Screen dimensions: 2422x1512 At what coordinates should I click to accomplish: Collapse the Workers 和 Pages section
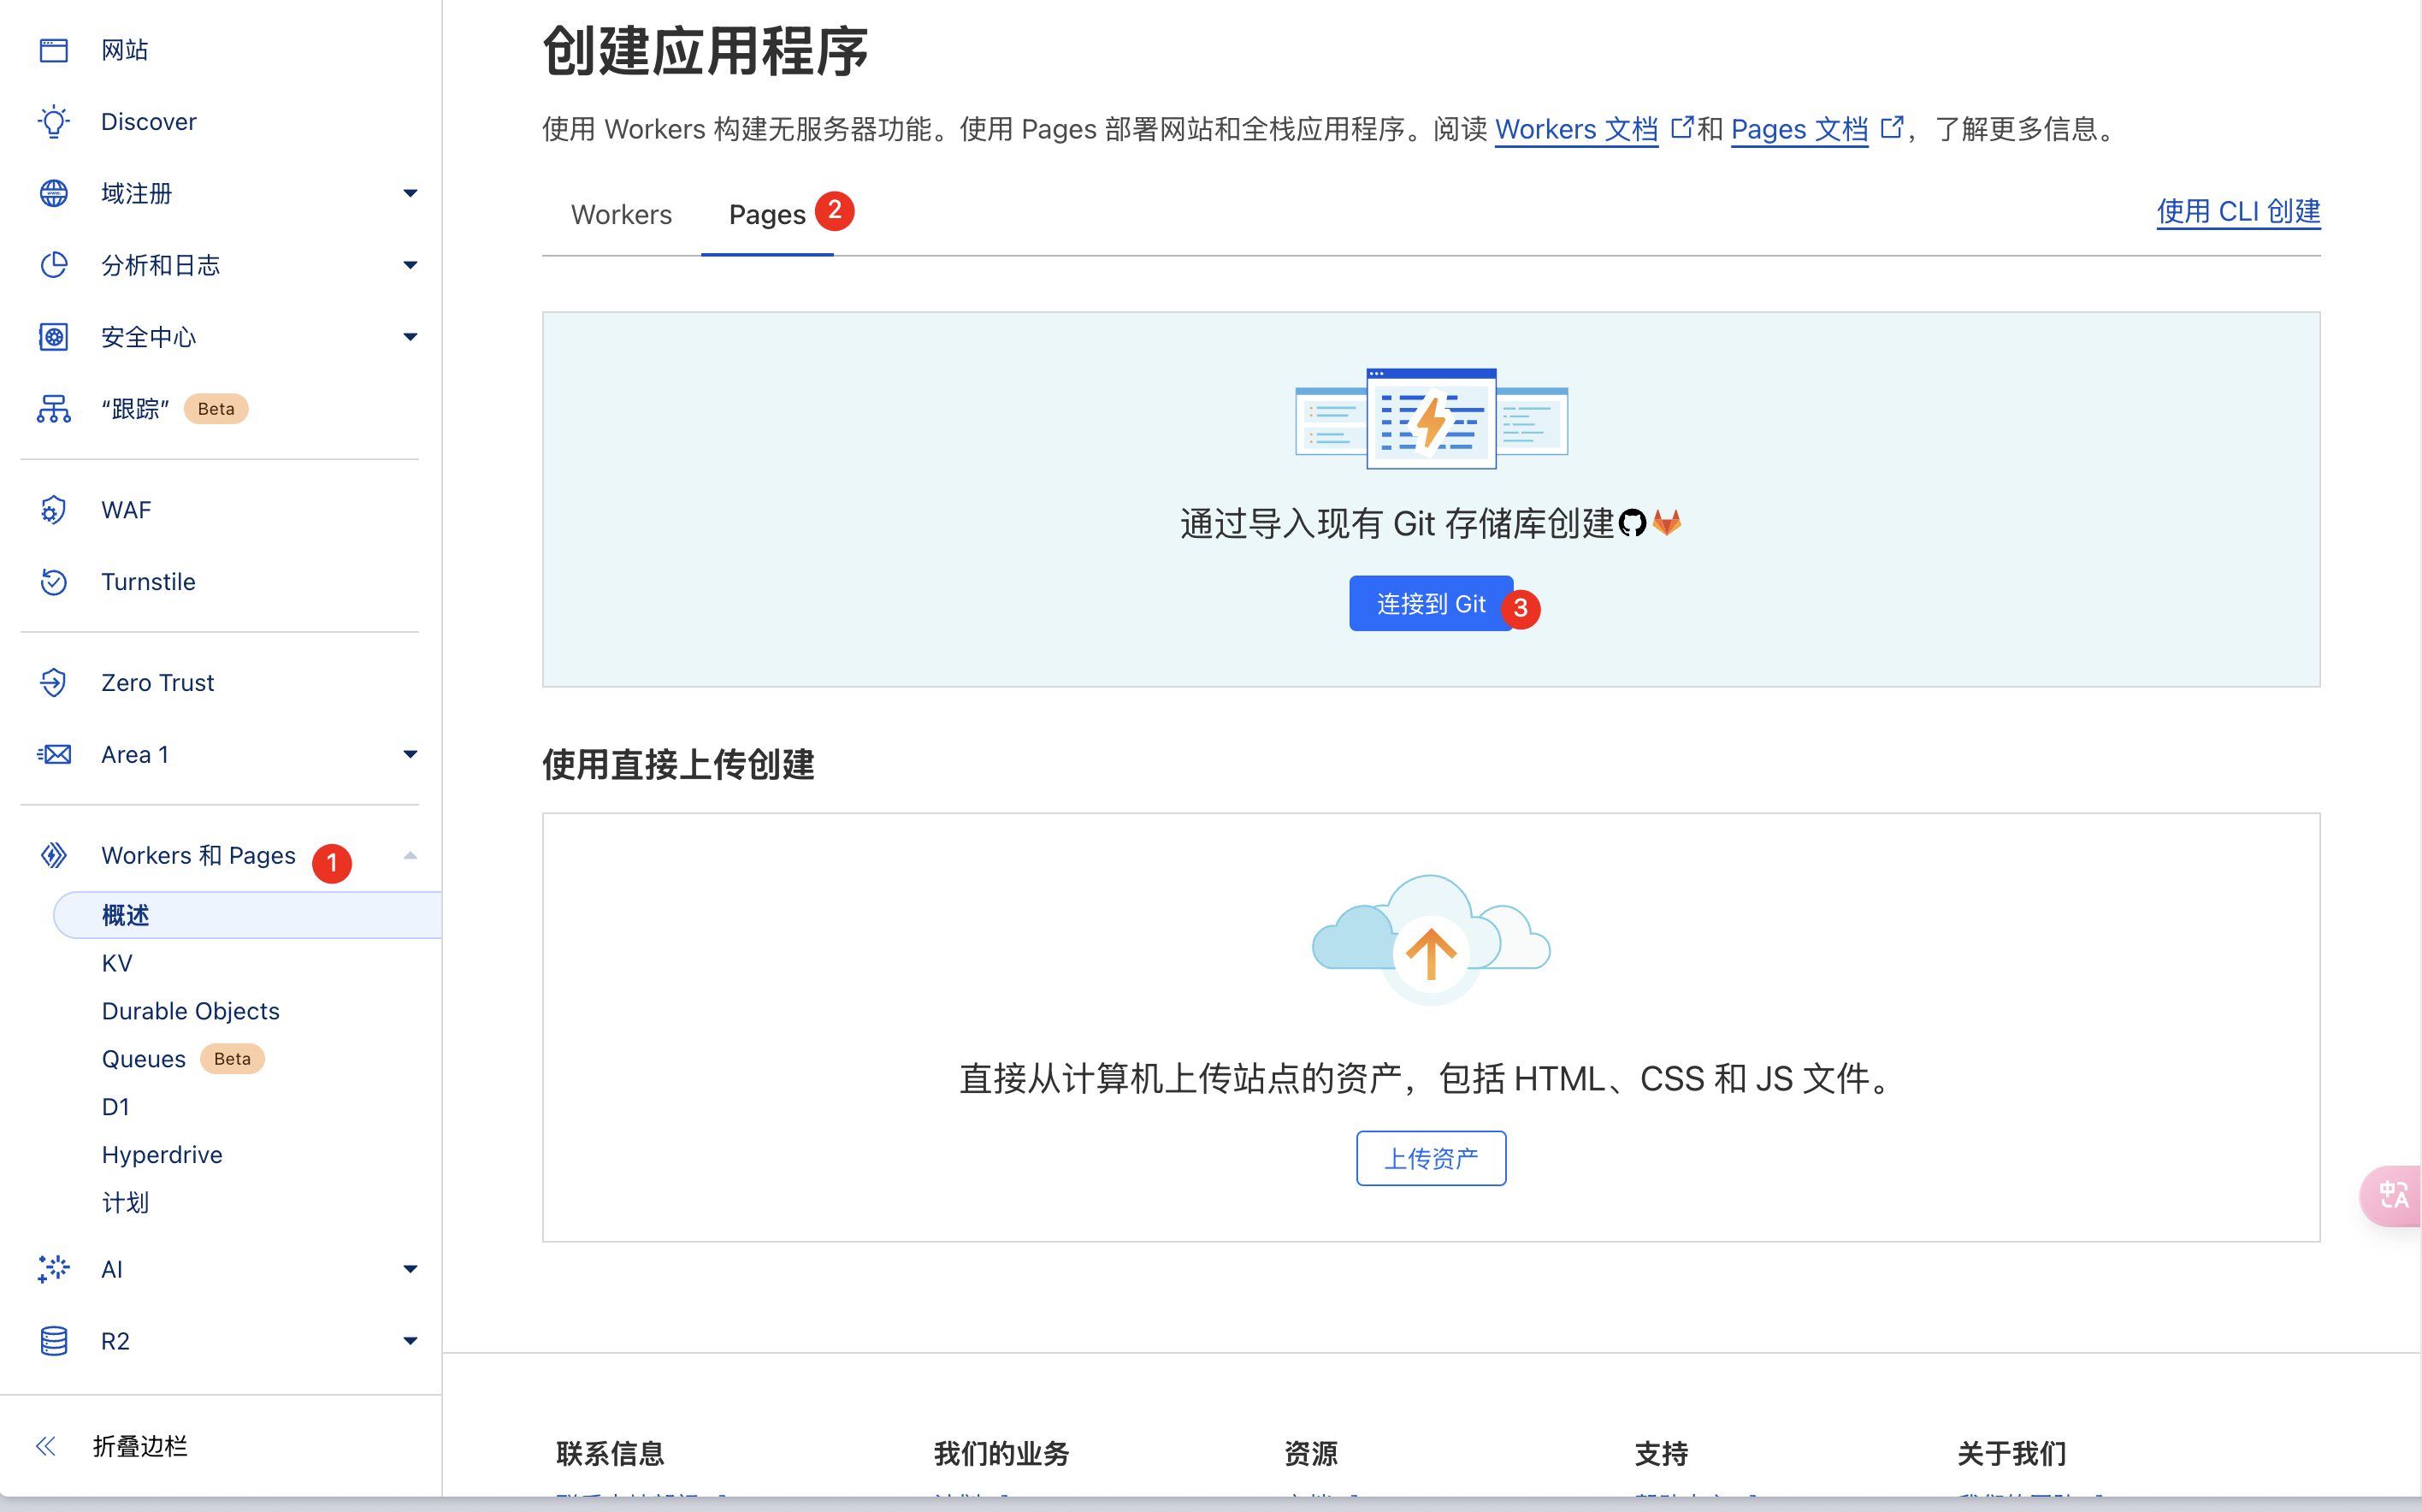point(410,856)
